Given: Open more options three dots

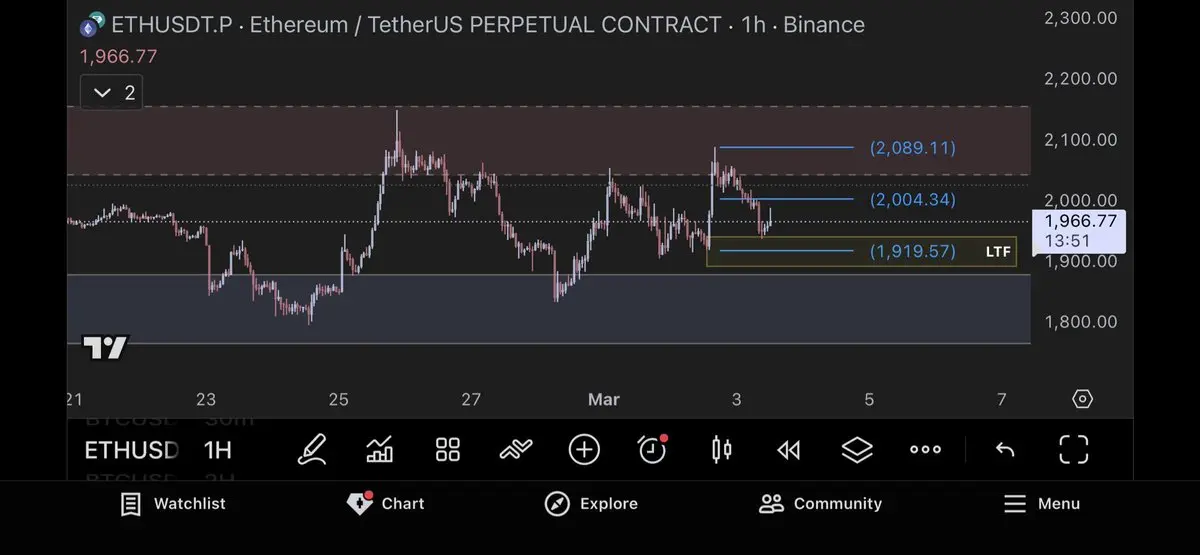Looking at the screenshot, I should (x=925, y=450).
